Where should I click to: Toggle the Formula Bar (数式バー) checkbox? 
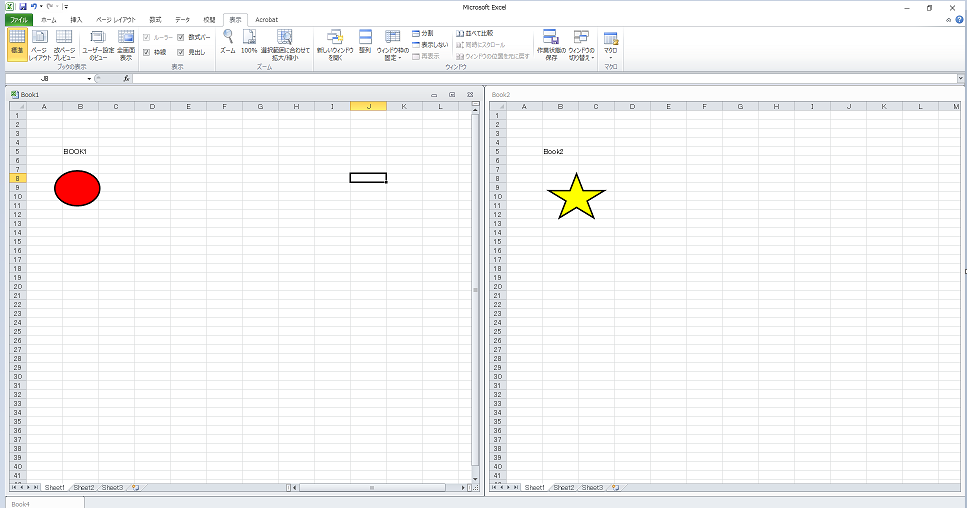click(181, 38)
